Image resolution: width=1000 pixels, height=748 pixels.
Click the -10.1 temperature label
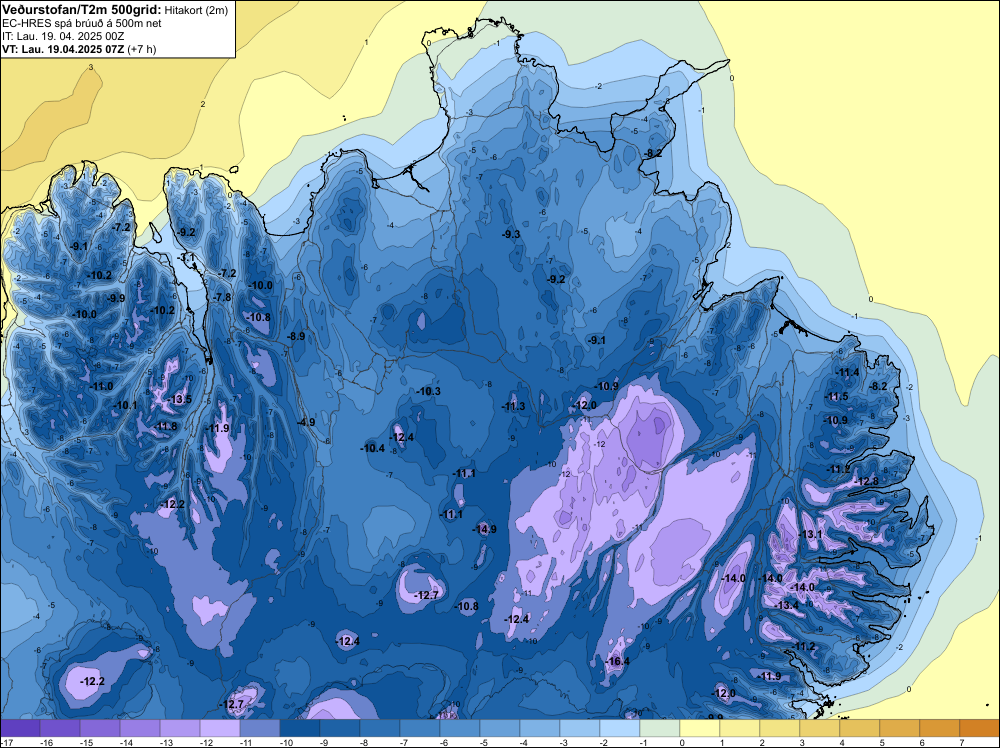pos(125,405)
